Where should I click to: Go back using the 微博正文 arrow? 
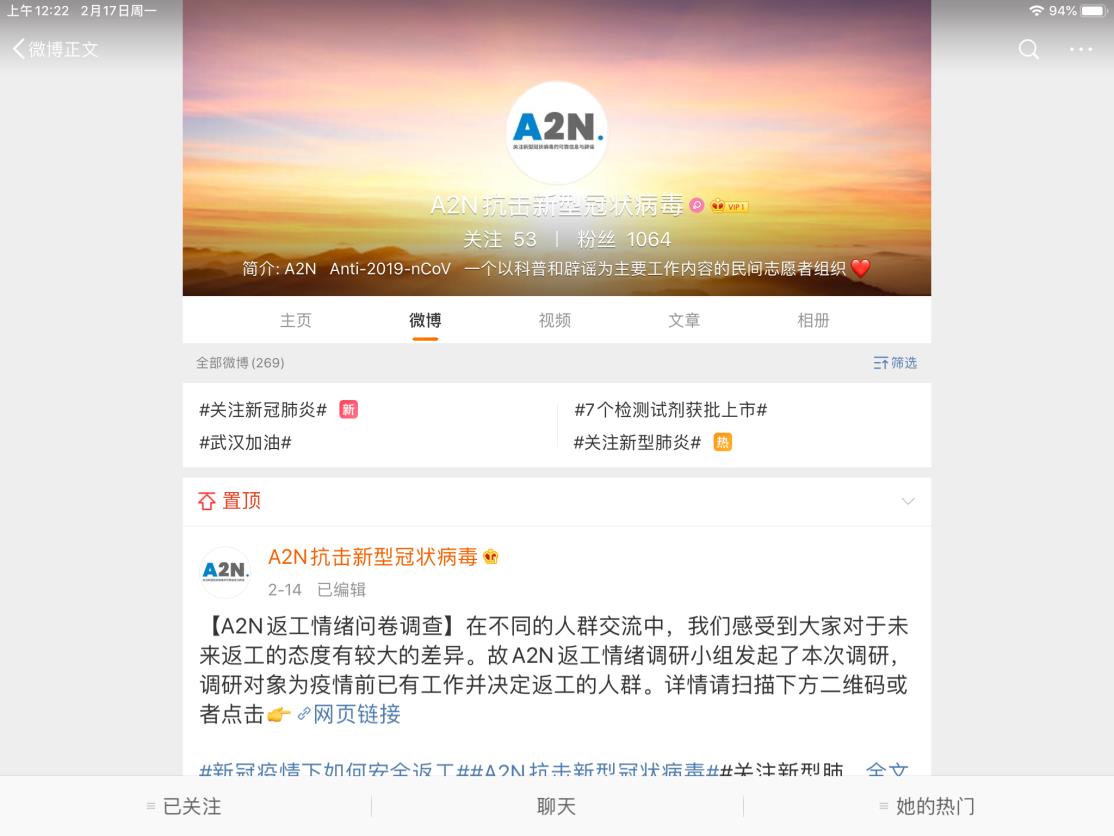coord(55,49)
